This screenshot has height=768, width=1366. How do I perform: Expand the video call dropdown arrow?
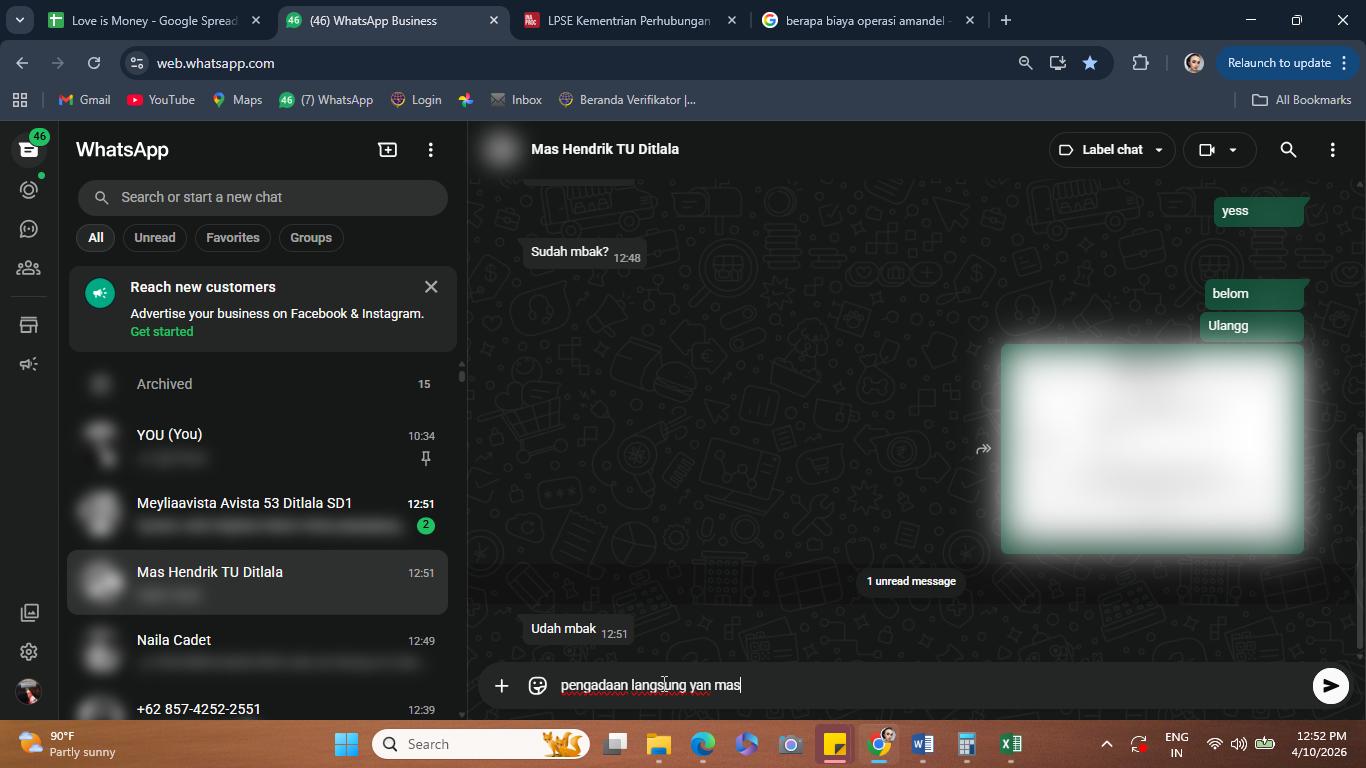[1233, 150]
